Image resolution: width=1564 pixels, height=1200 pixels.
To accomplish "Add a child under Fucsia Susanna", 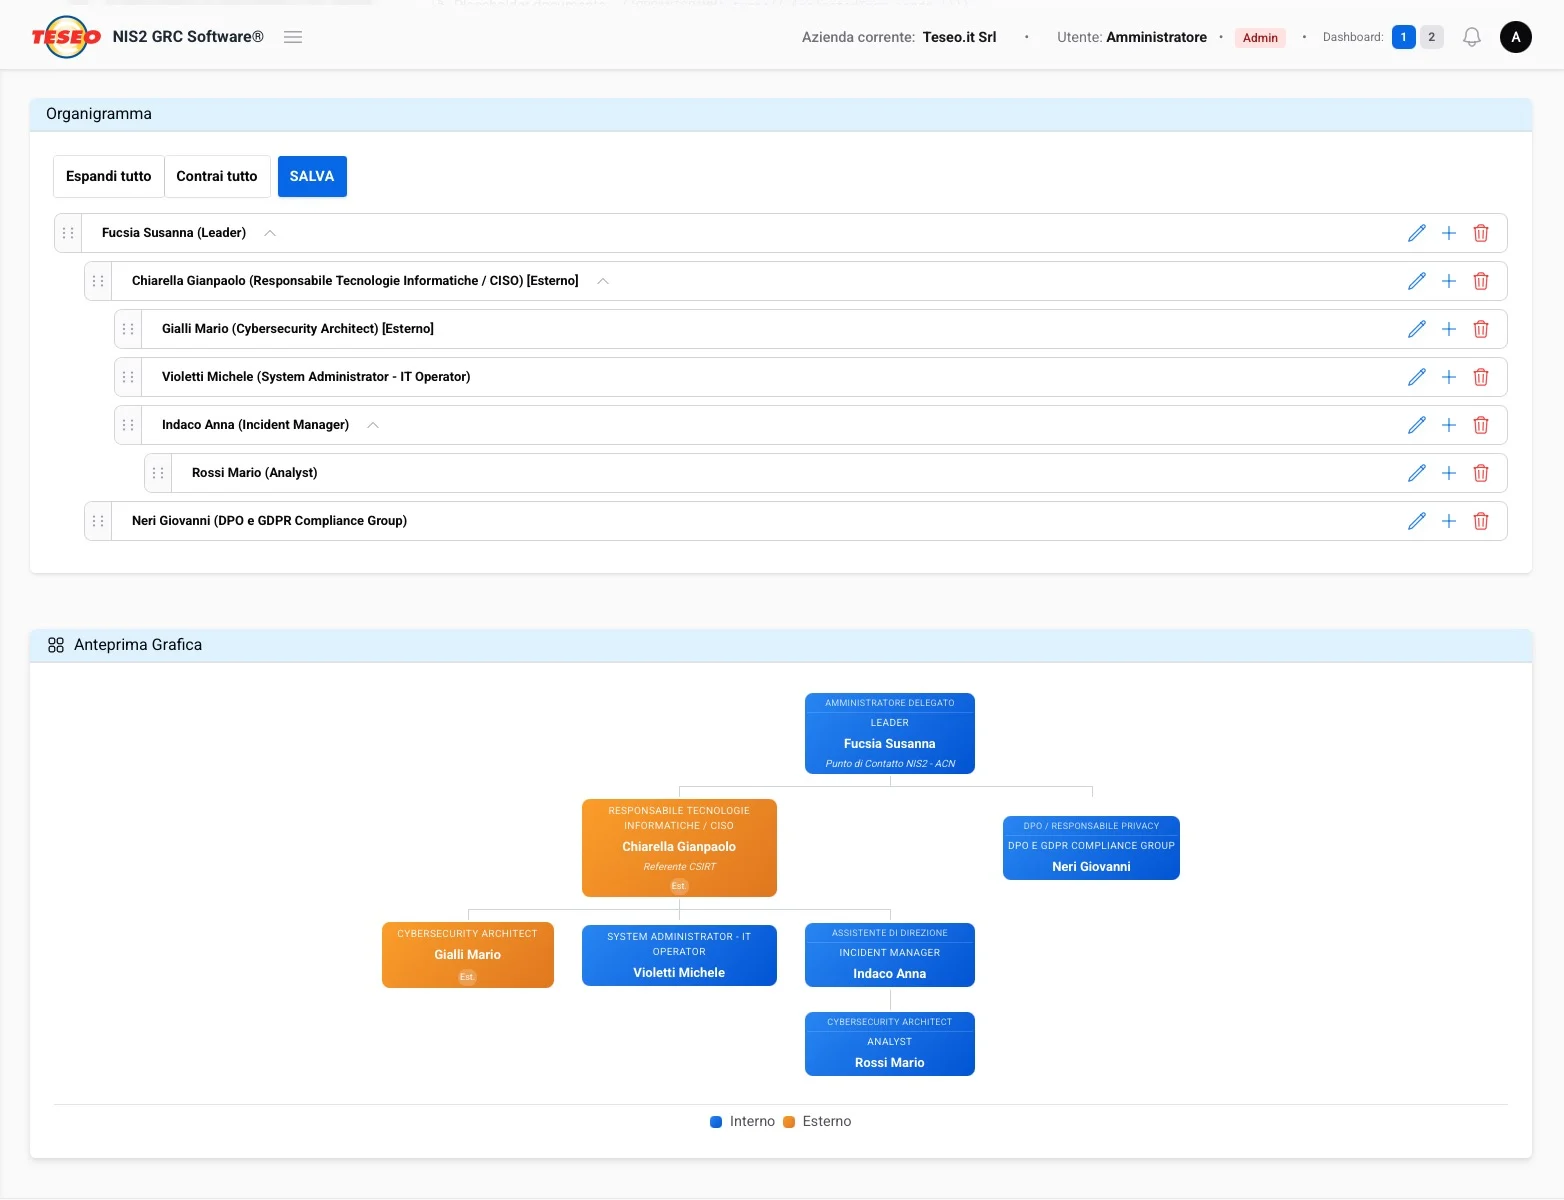I will pos(1449,233).
